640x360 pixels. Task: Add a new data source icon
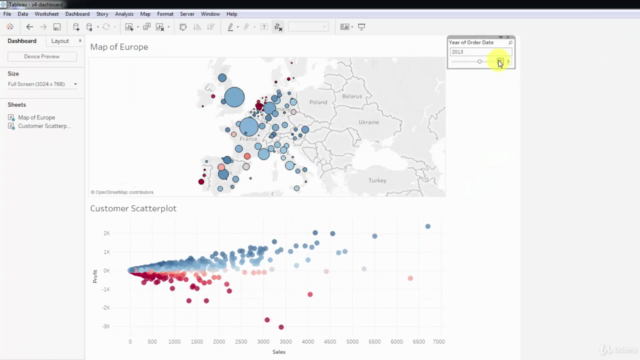tap(76, 27)
